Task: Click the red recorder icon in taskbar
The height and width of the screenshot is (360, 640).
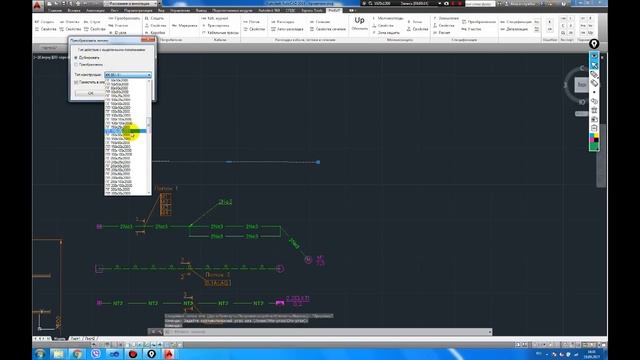Action: 133,354
